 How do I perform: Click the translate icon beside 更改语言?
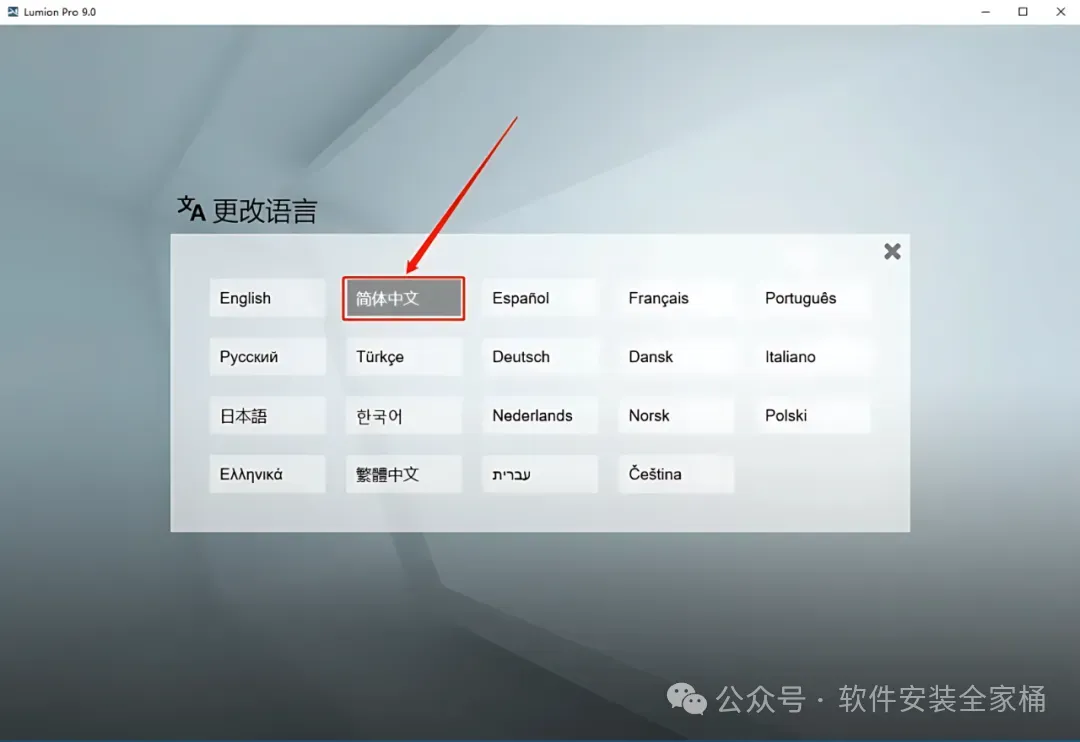pos(191,209)
